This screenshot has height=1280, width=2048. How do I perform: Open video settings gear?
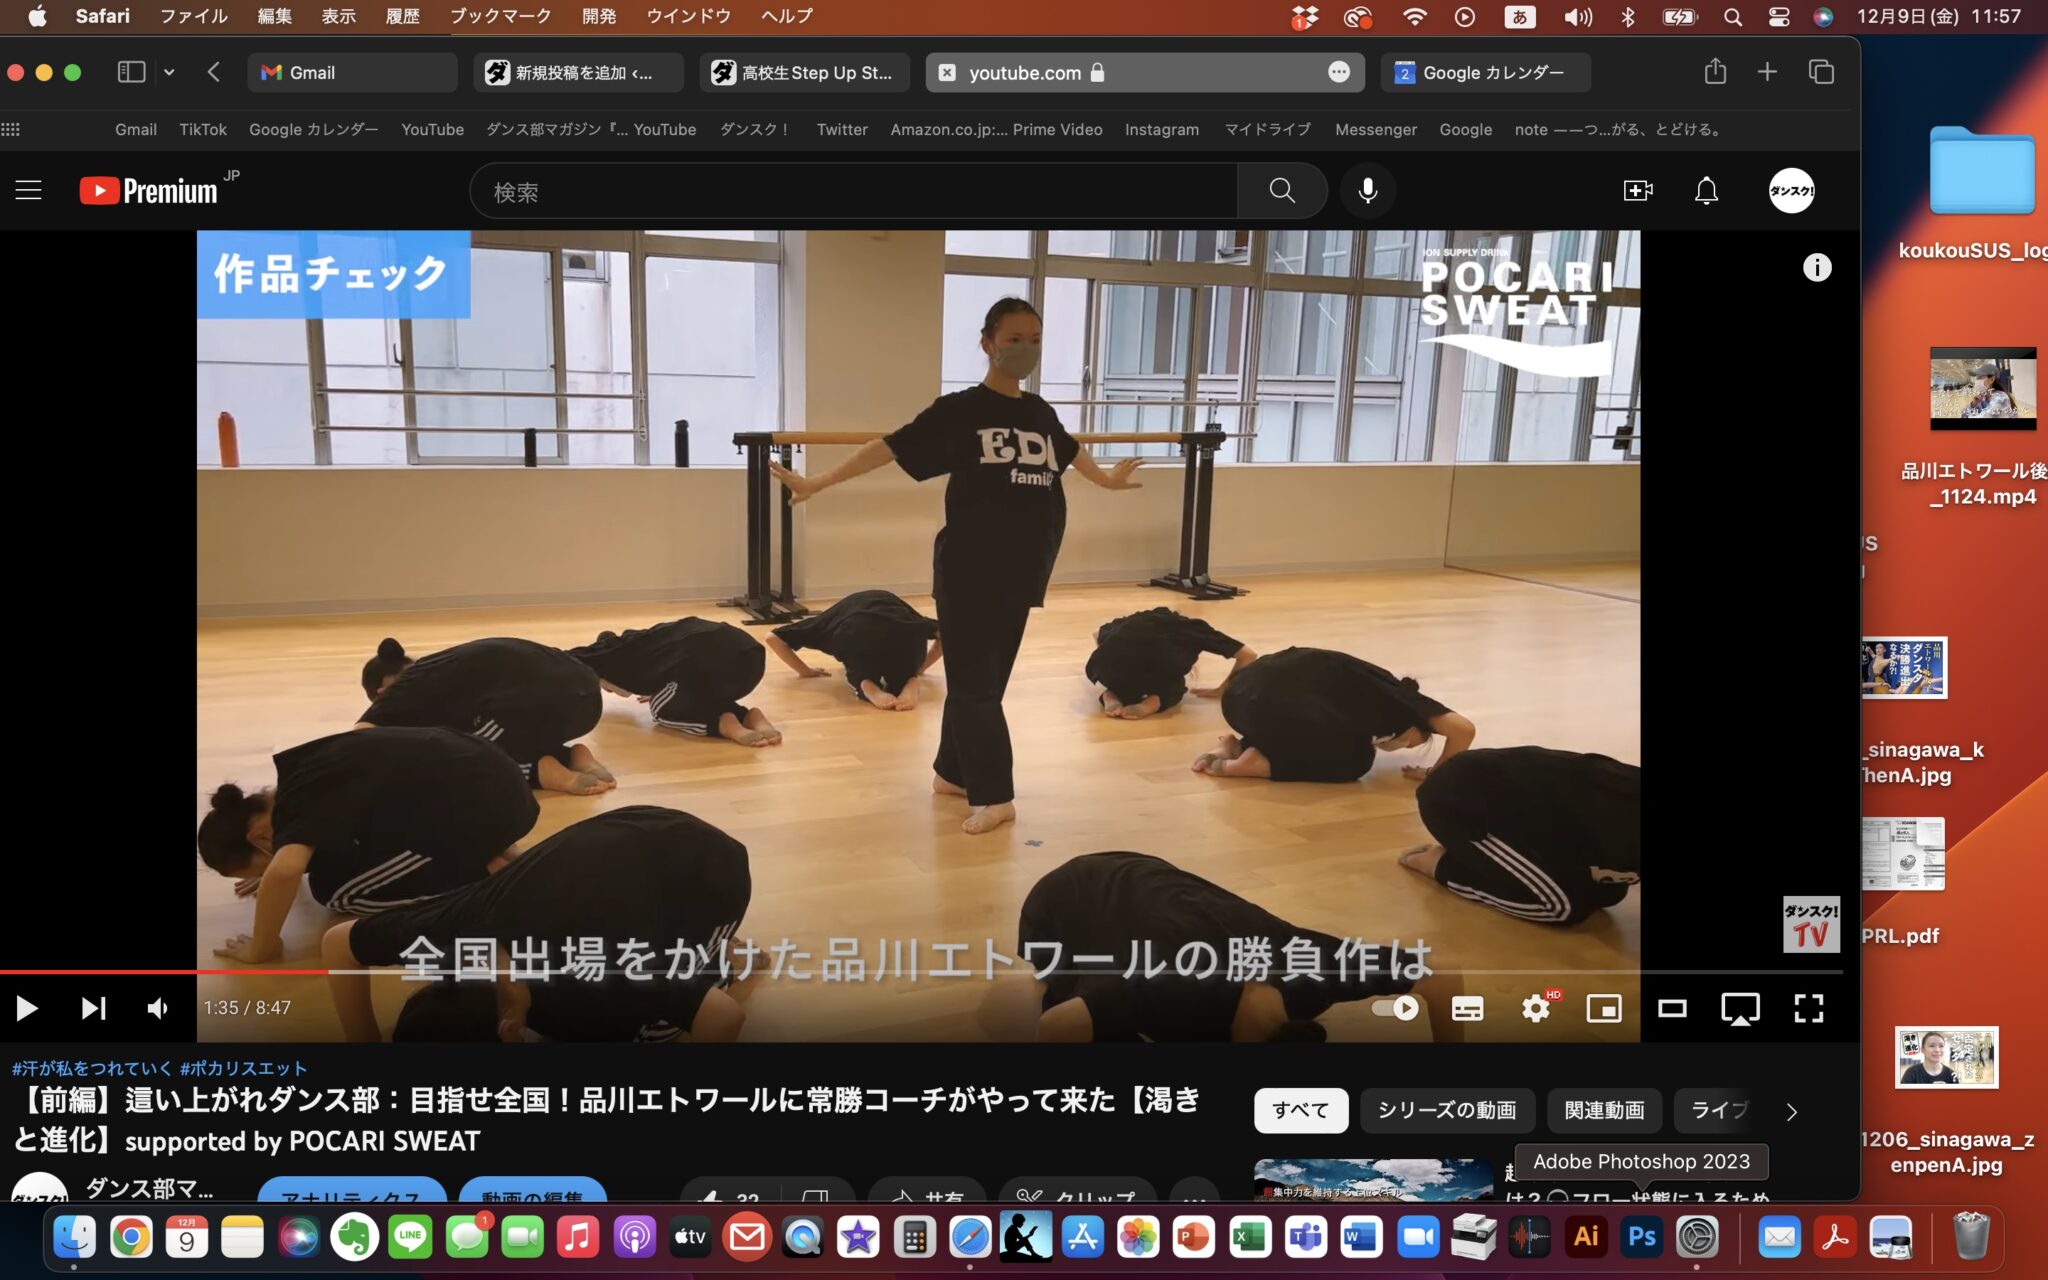pyautogui.click(x=1535, y=1009)
